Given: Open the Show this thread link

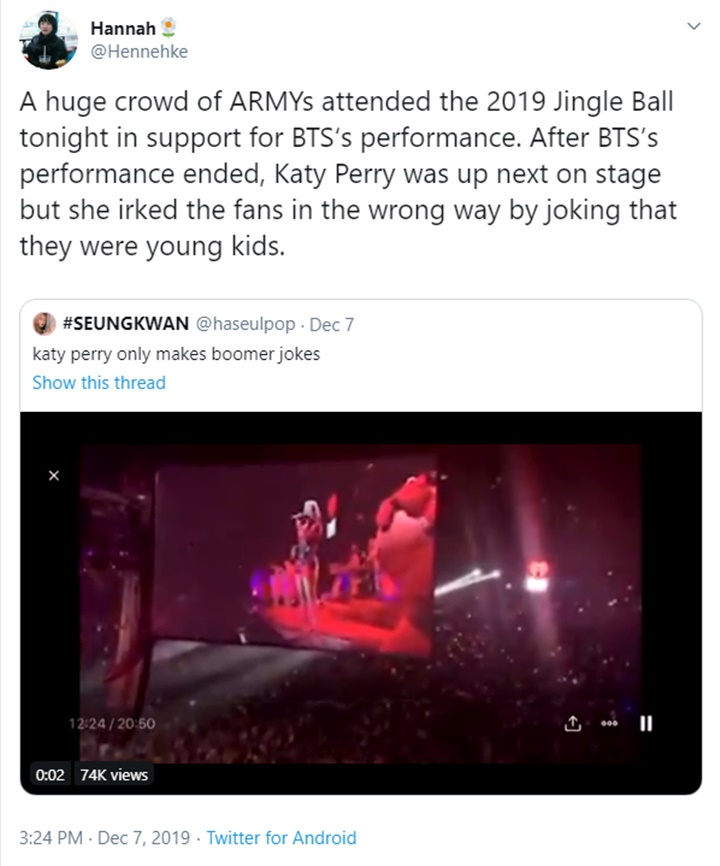Looking at the screenshot, I should click(99, 382).
